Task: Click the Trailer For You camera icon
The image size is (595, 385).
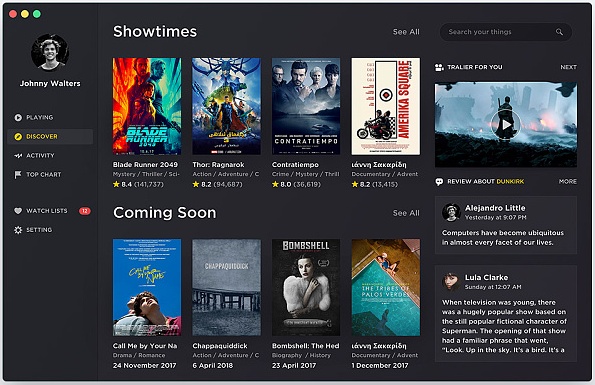Action: click(439, 67)
